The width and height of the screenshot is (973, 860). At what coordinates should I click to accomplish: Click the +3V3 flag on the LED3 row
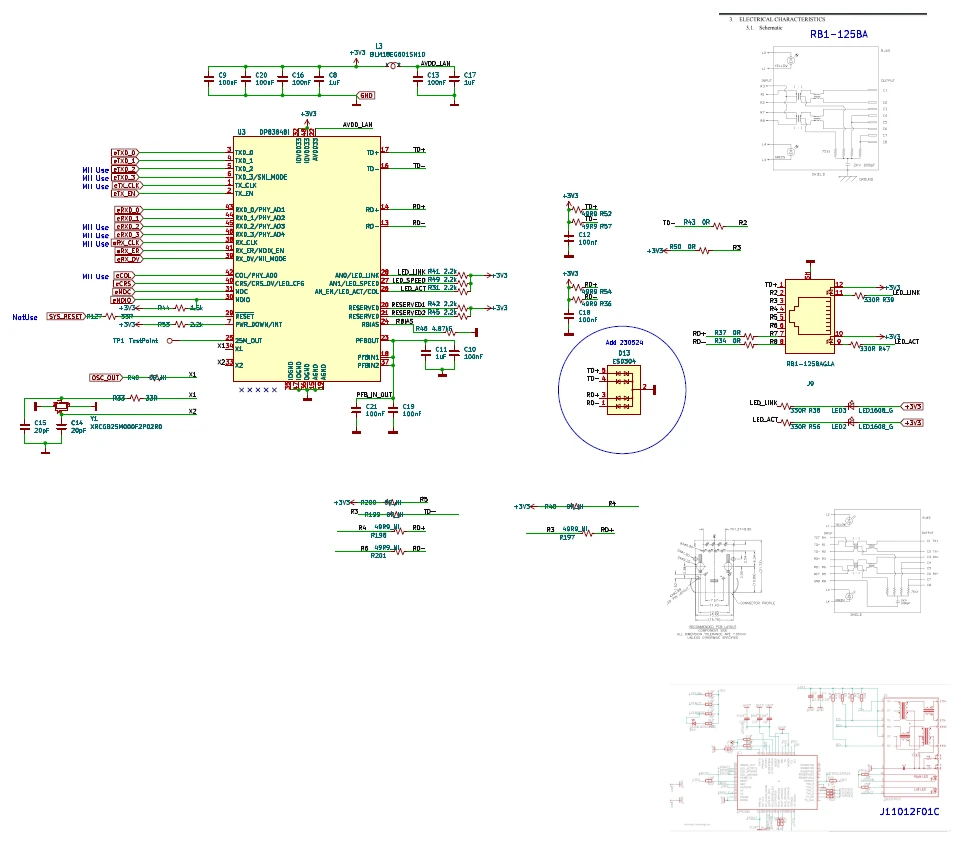(912, 406)
